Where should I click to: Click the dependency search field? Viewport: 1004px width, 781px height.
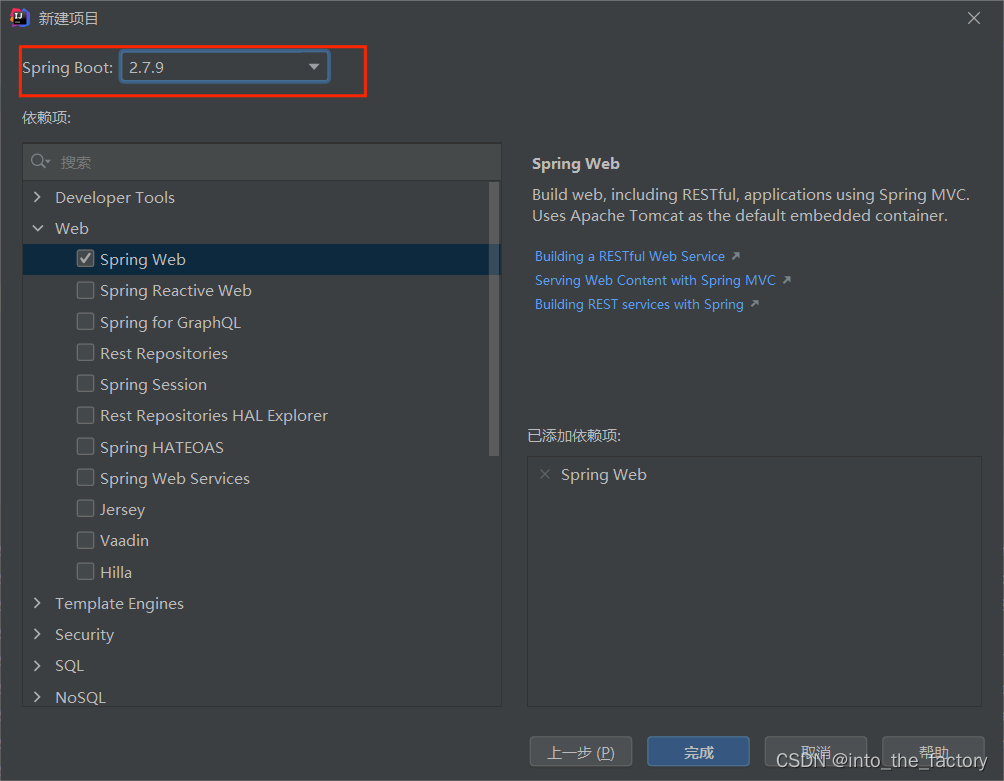pos(262,162)
